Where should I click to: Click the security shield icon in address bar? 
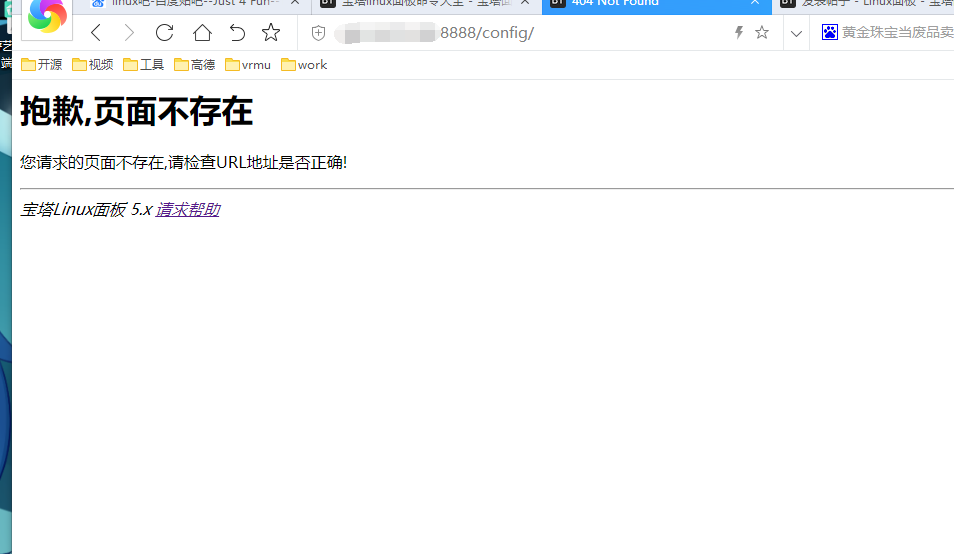tap(318, 33)
